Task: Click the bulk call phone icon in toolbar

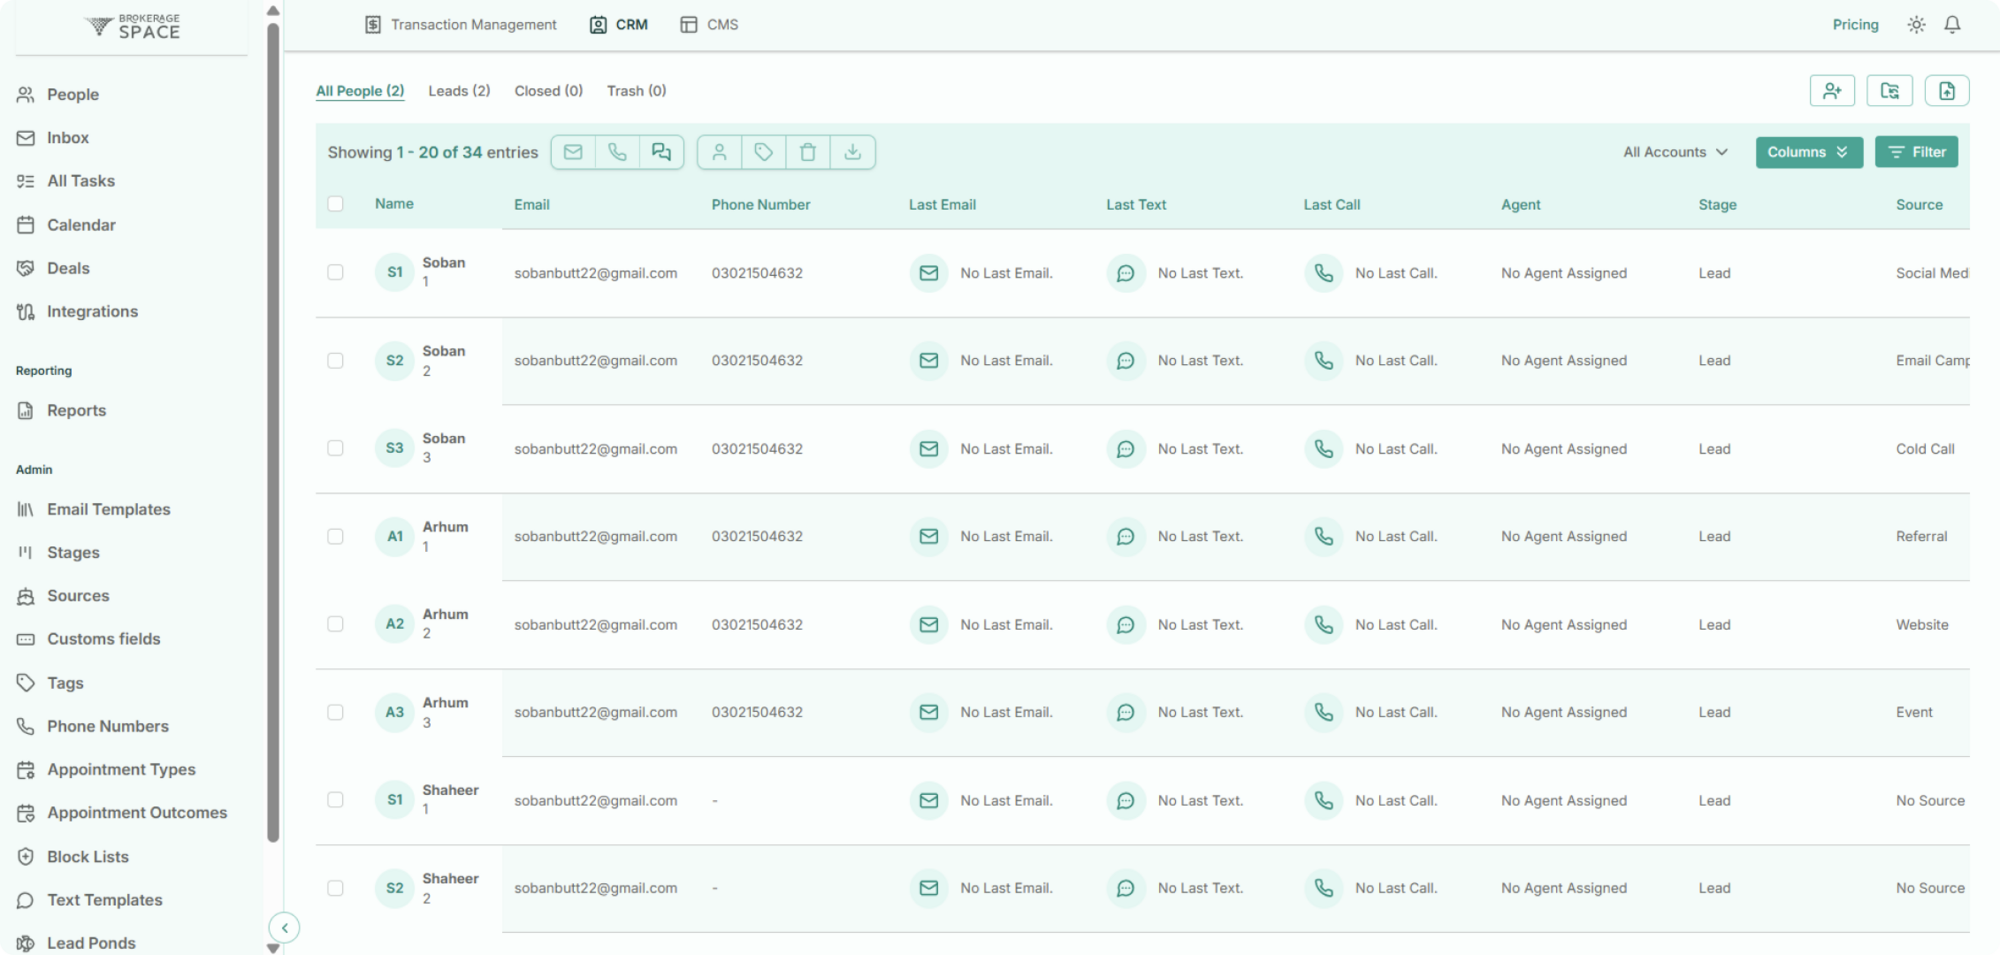Action: pos(617,152)
